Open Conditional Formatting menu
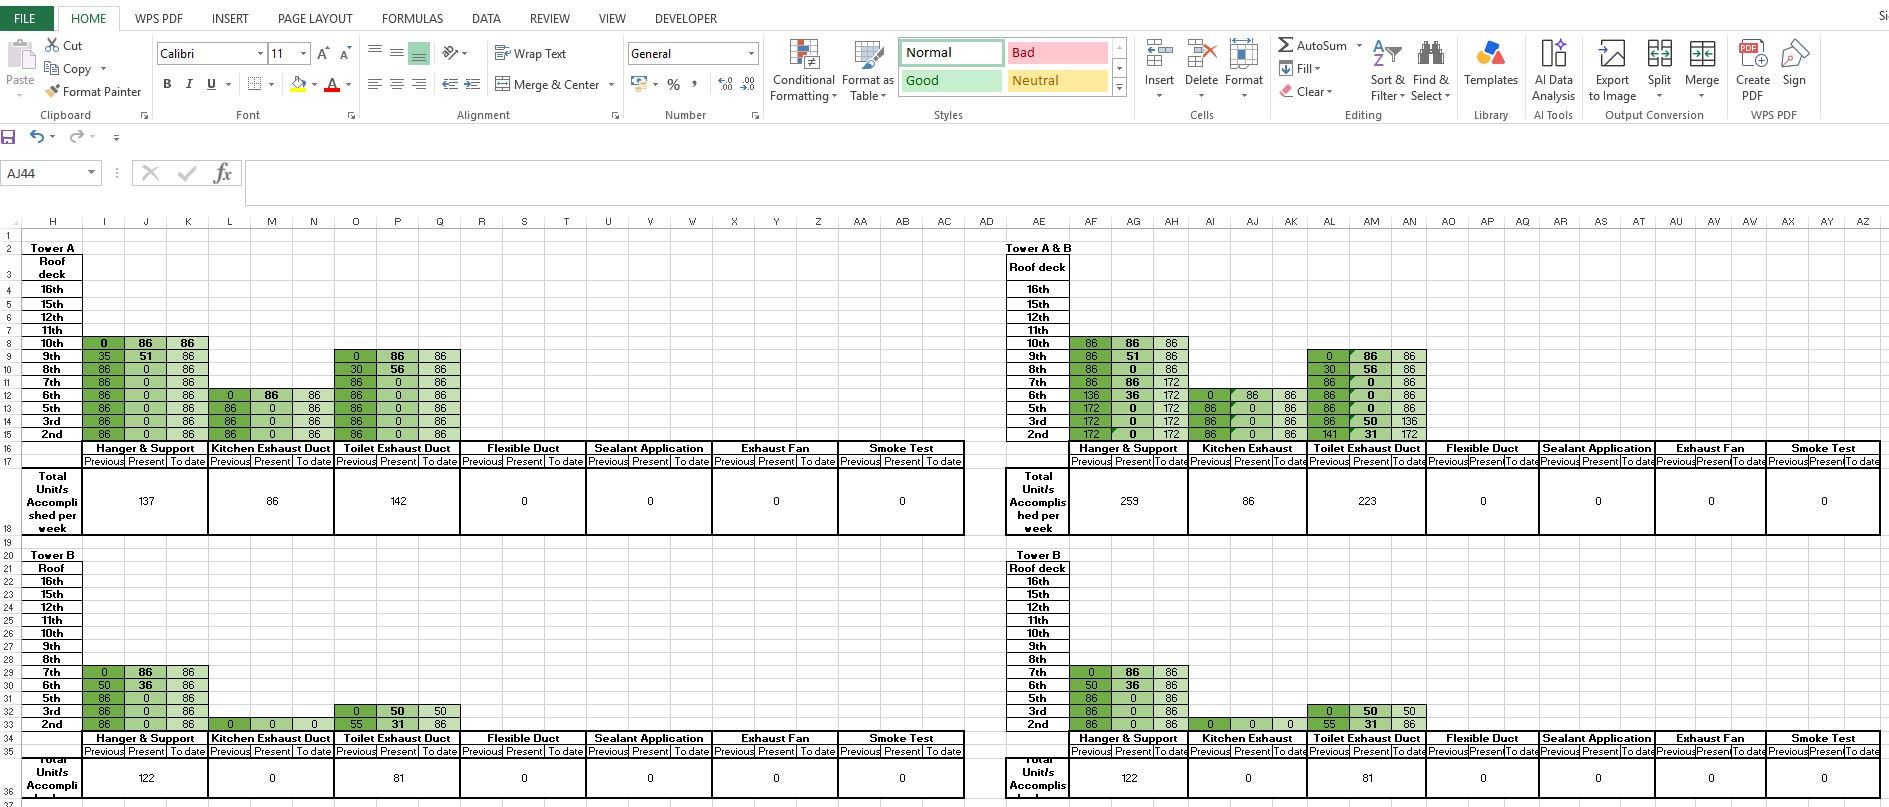1889x807 pixels. pyautogui.click(x=804, y=70)
